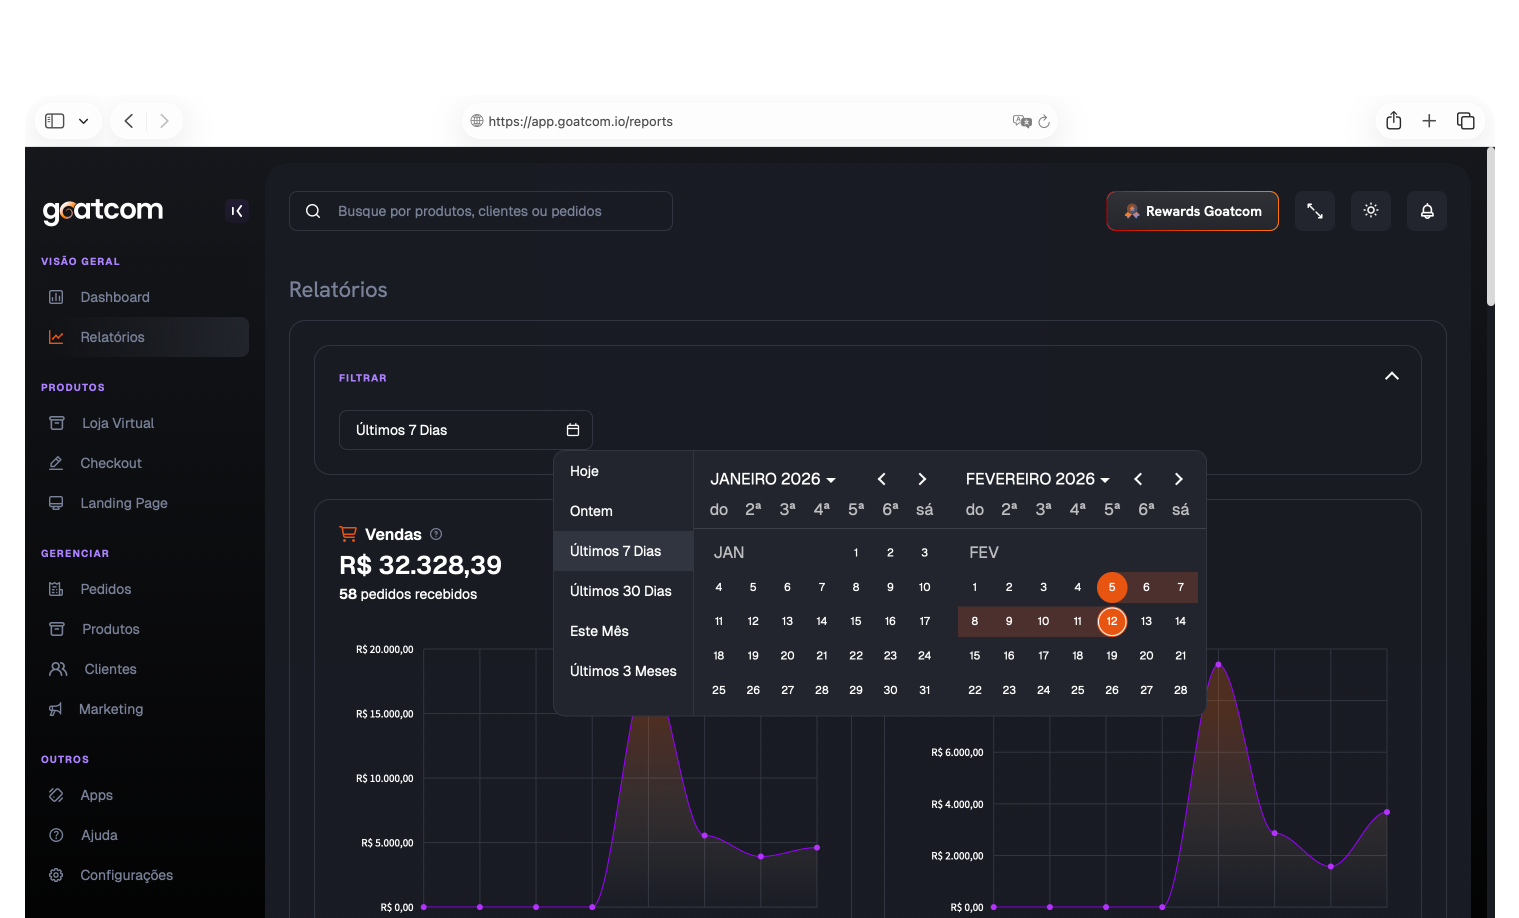Click the translate page icon
1519x918 pixels.
coord(1021,121)
